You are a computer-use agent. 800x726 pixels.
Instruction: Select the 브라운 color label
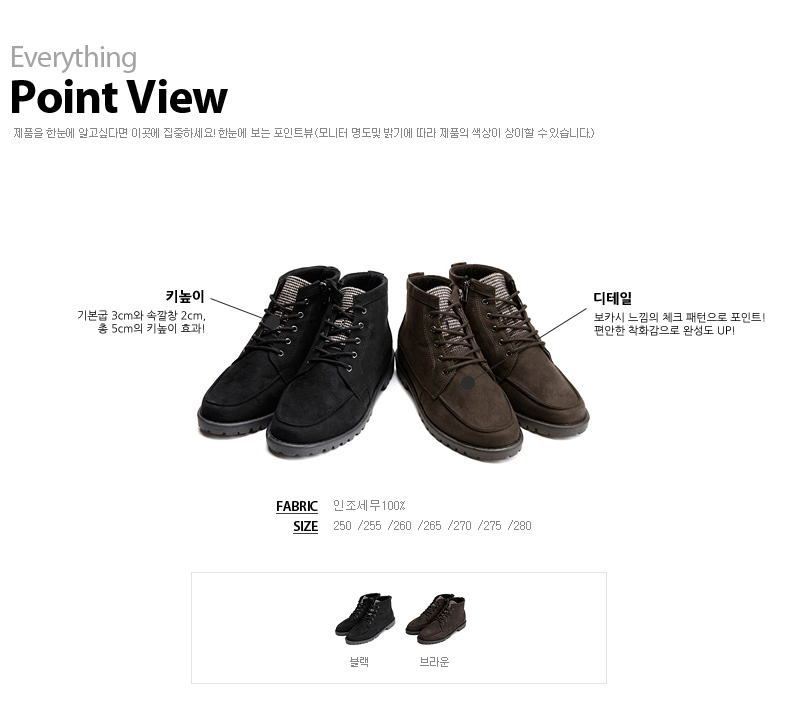tap(434, 662)
